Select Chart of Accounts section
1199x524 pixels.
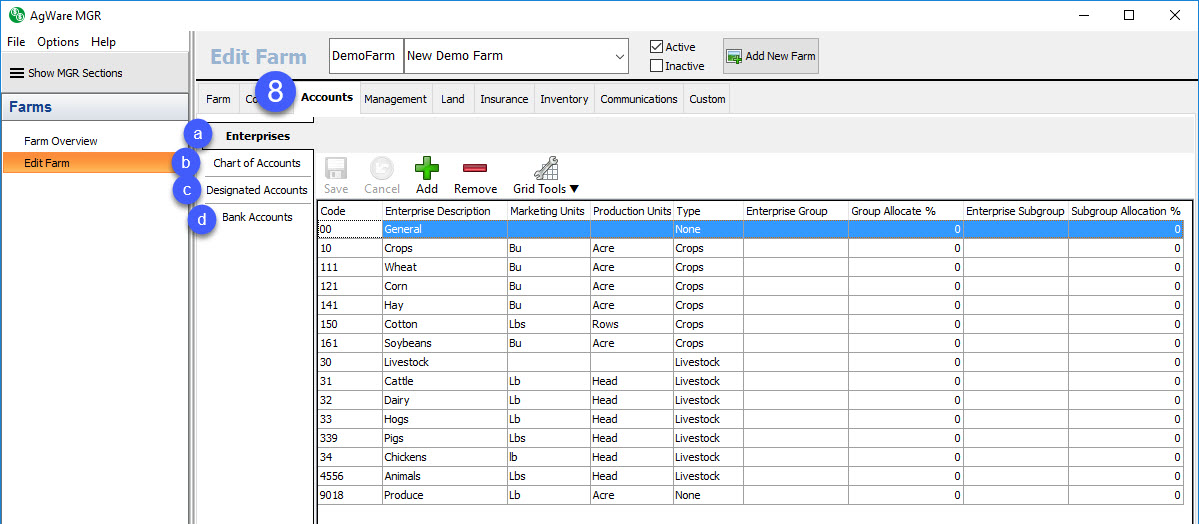pyautogui.click(x=257, y=163)
